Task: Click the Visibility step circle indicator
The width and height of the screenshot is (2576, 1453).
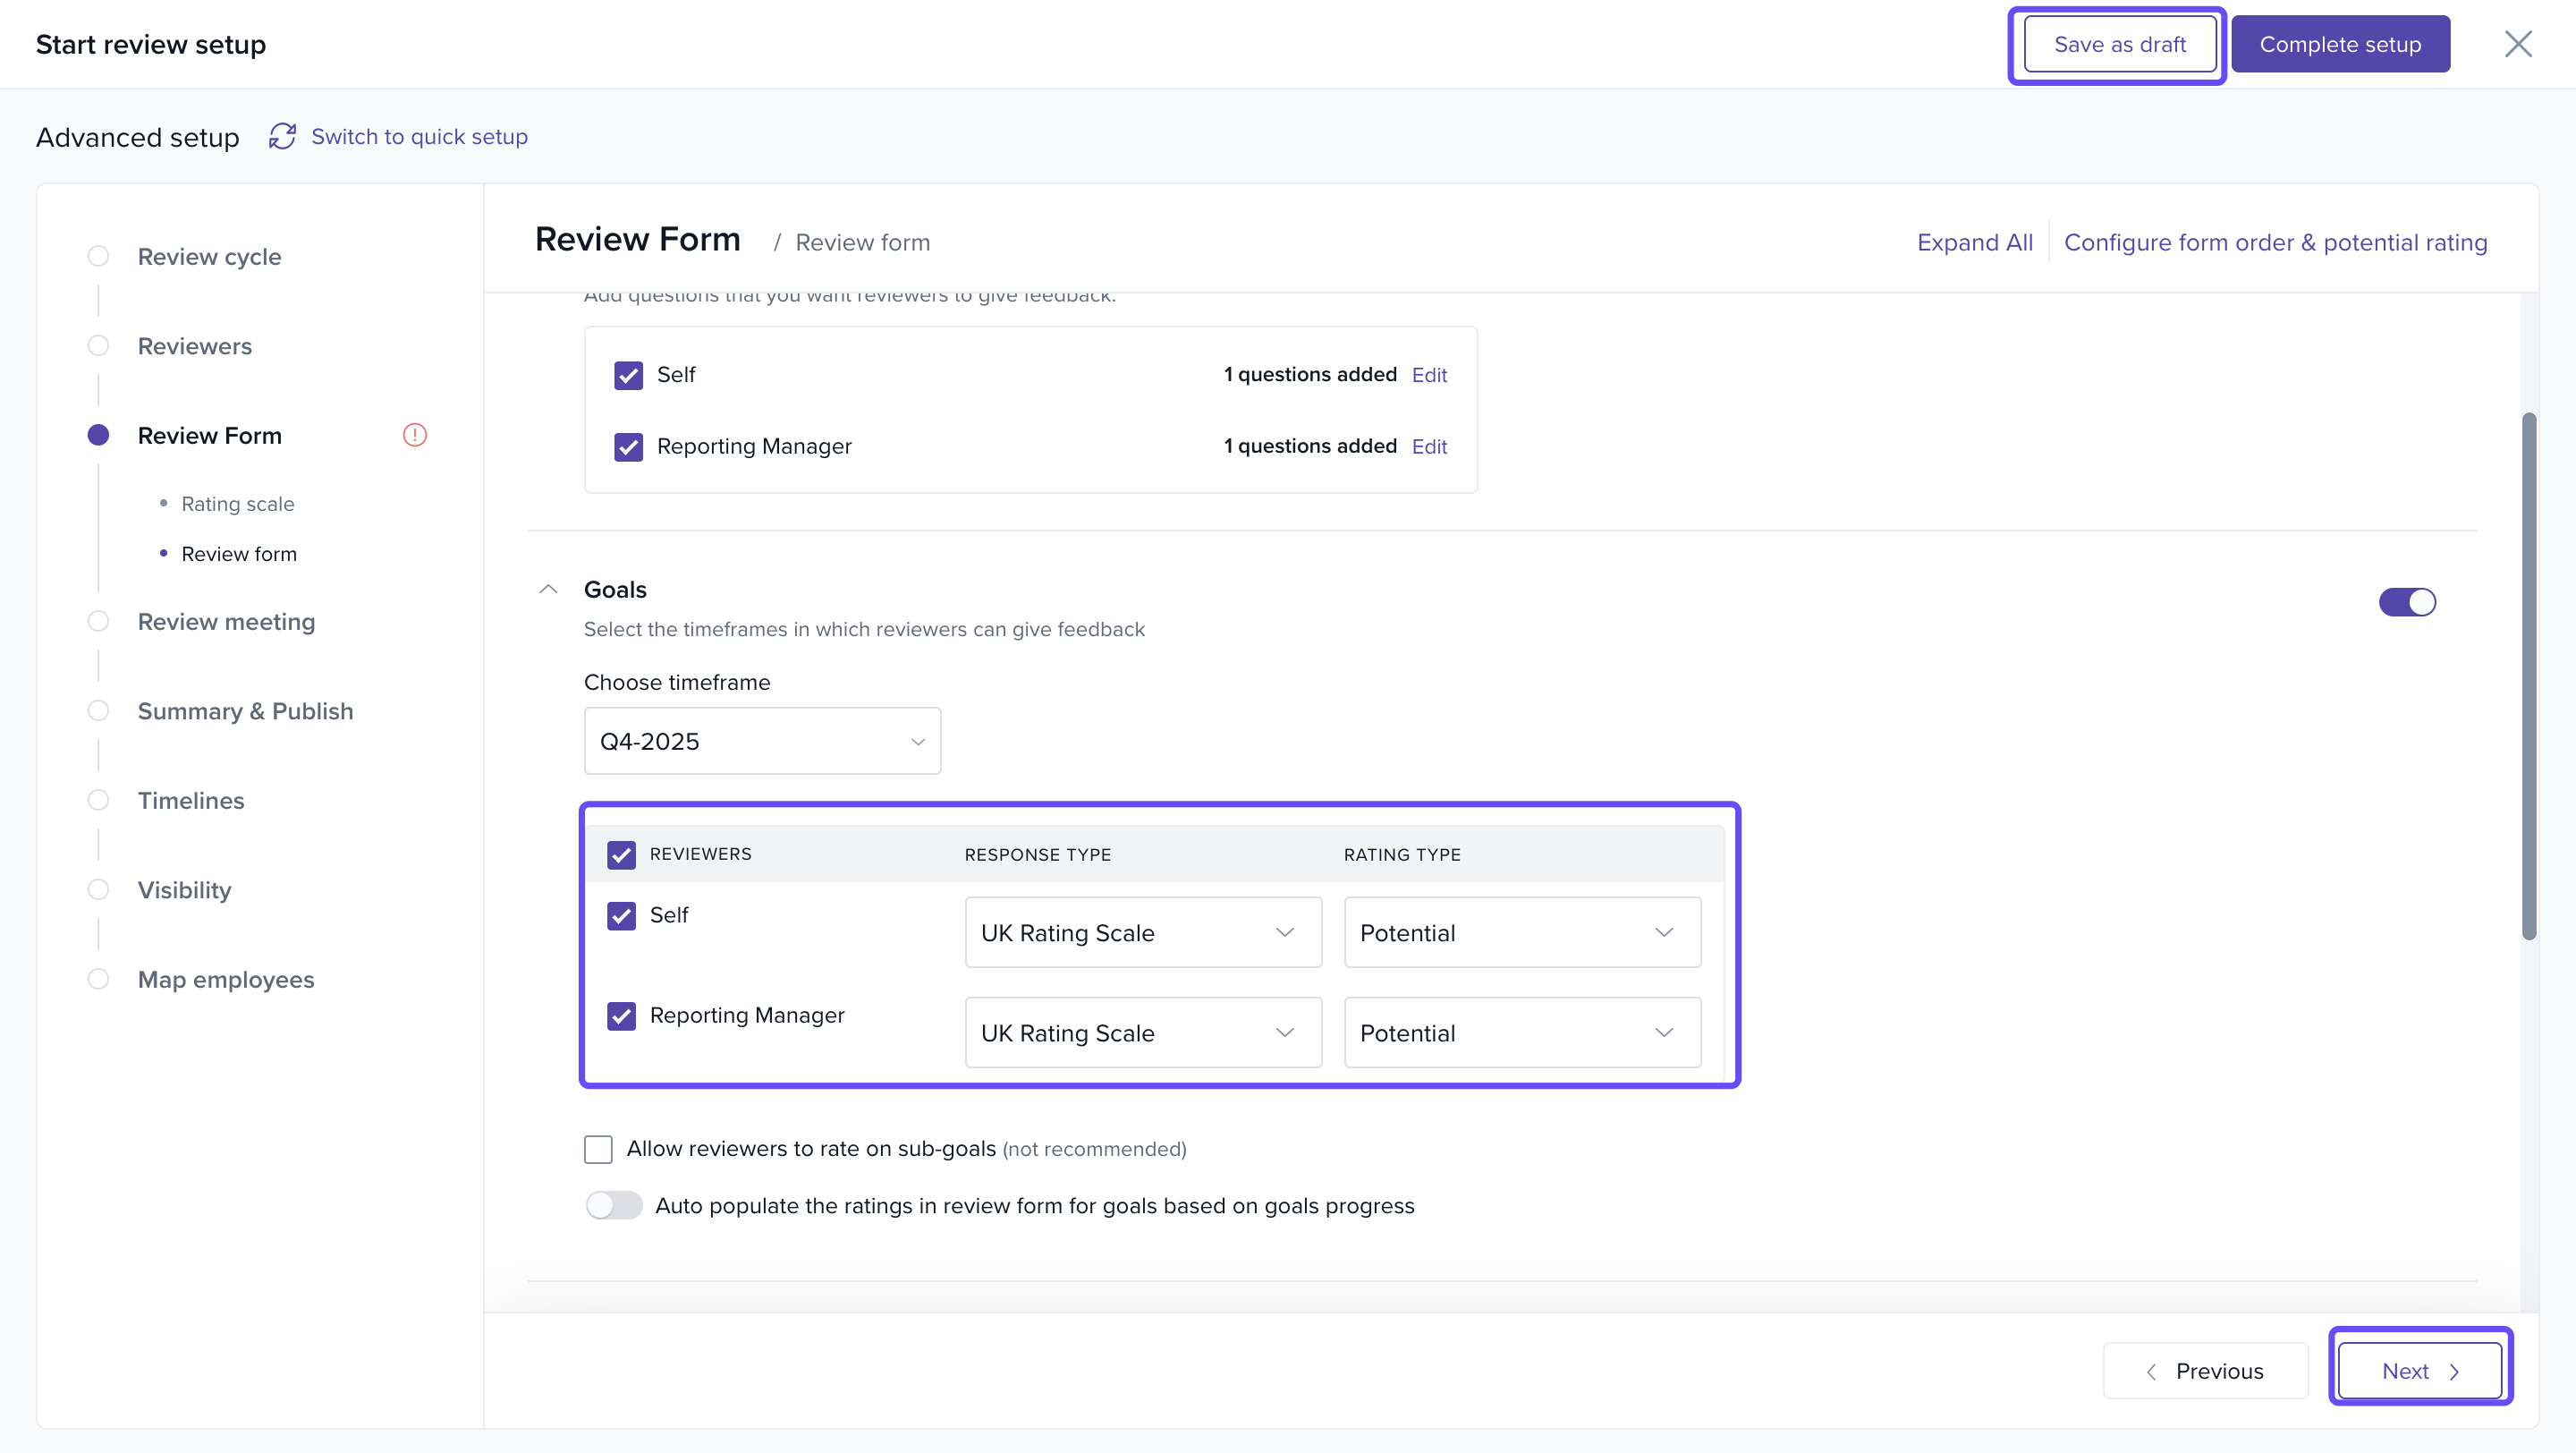Action: pyautogui.click(x=98, y=889)
